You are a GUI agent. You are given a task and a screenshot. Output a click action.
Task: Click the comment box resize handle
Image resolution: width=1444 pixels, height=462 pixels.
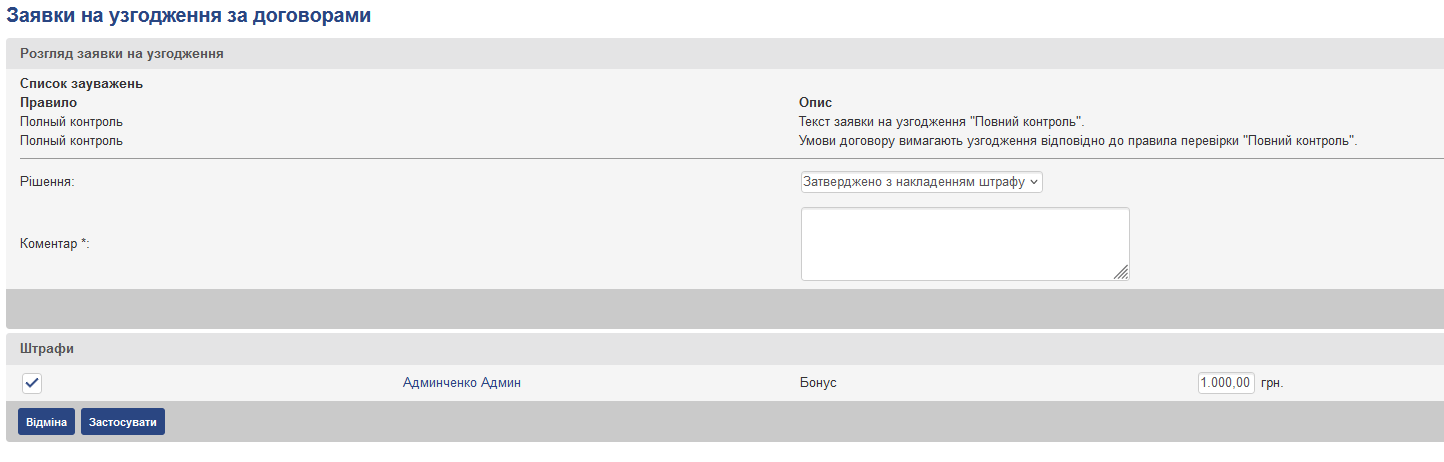1121,272
